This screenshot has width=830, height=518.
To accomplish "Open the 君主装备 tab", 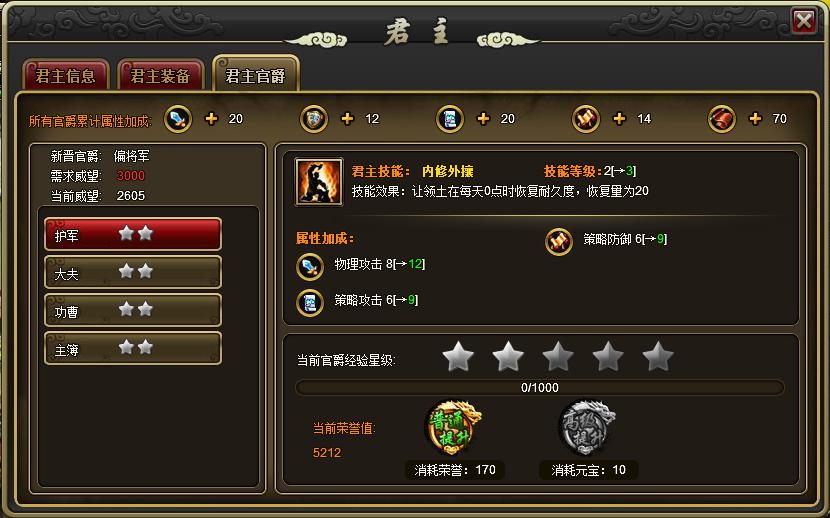I will 160,75.
